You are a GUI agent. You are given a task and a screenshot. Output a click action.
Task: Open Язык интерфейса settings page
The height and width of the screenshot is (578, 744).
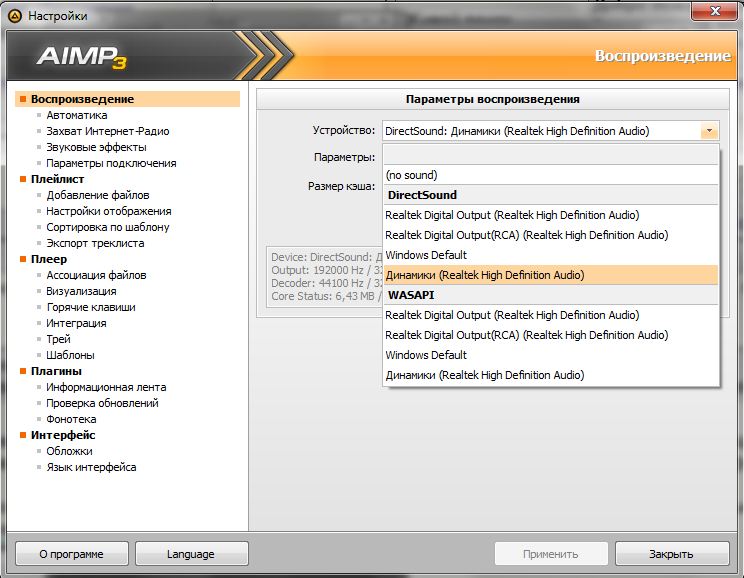tap(91, 467)
